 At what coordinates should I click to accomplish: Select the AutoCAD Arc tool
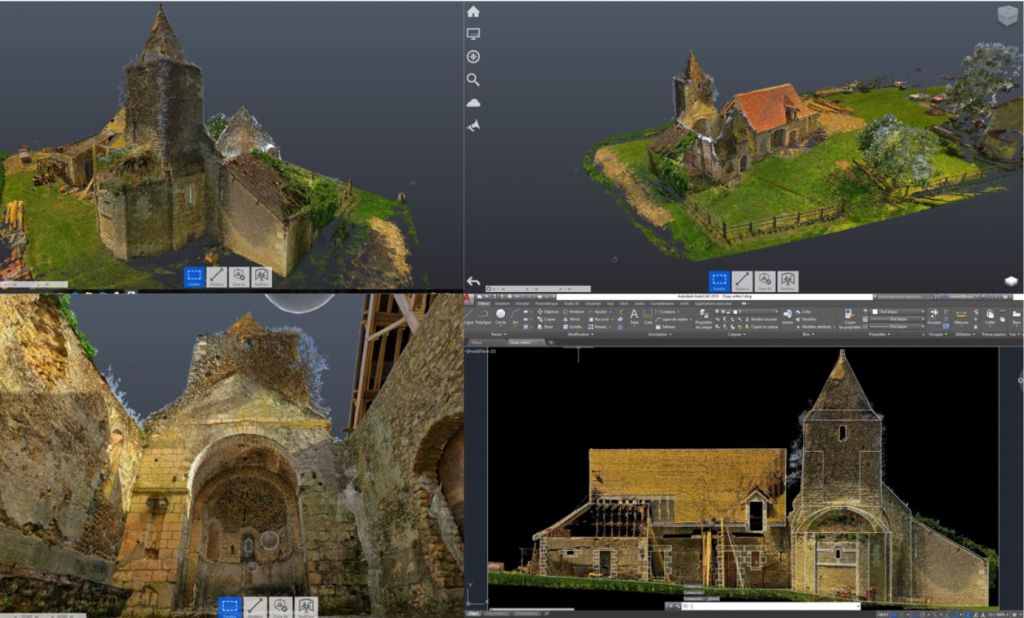[516, 317]
